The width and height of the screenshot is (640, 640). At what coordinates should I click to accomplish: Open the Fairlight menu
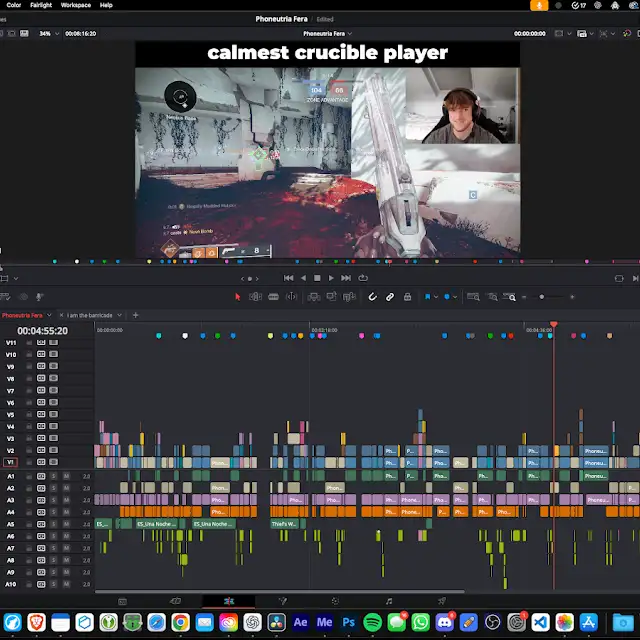pos(41,5)
